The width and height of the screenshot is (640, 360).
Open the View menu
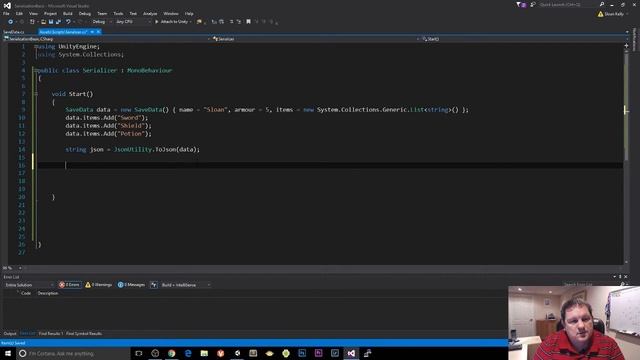coord(33,13)
